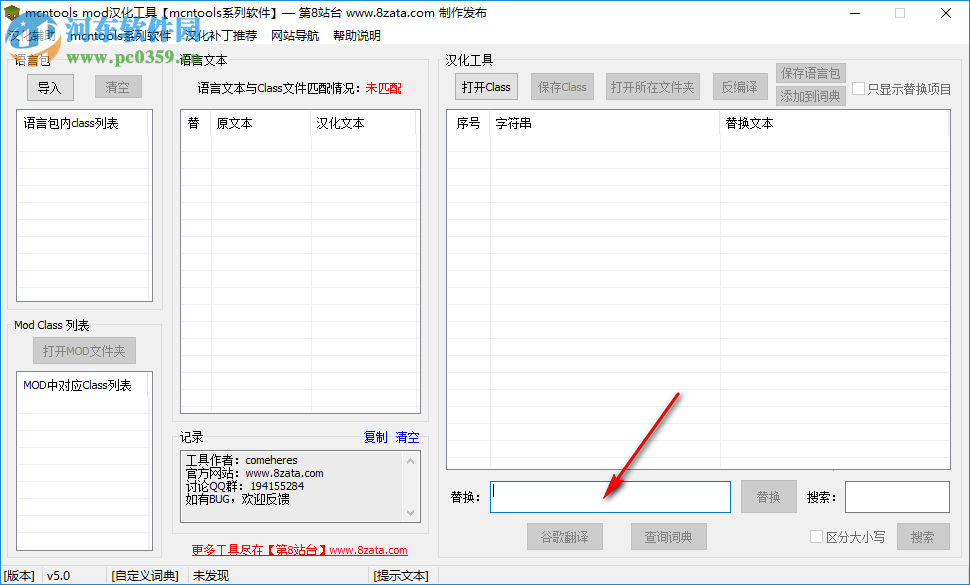
Task: Enable 只显示替换项目 checkbox
Action: (x=857, y=89)
